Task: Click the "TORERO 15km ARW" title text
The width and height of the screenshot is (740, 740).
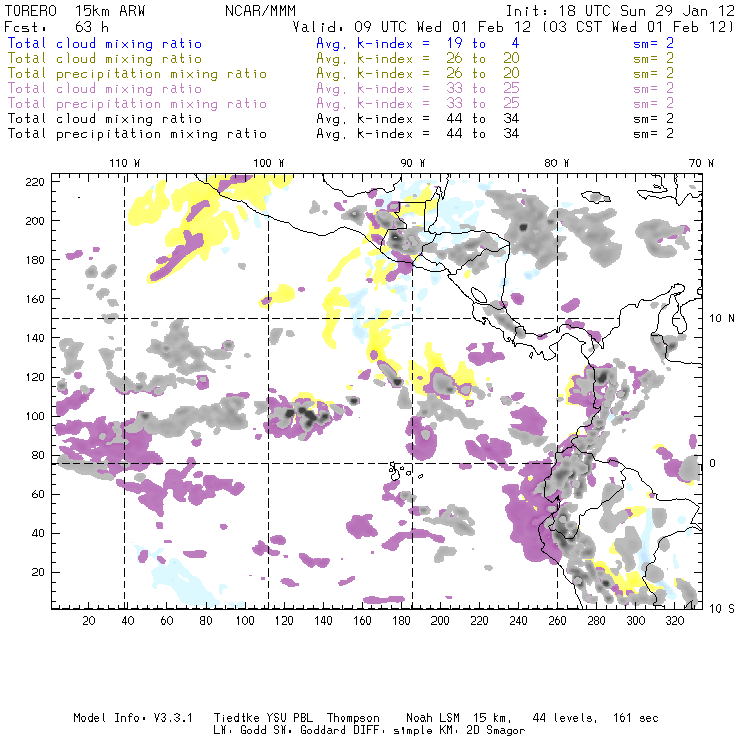Action: (75, 11)
